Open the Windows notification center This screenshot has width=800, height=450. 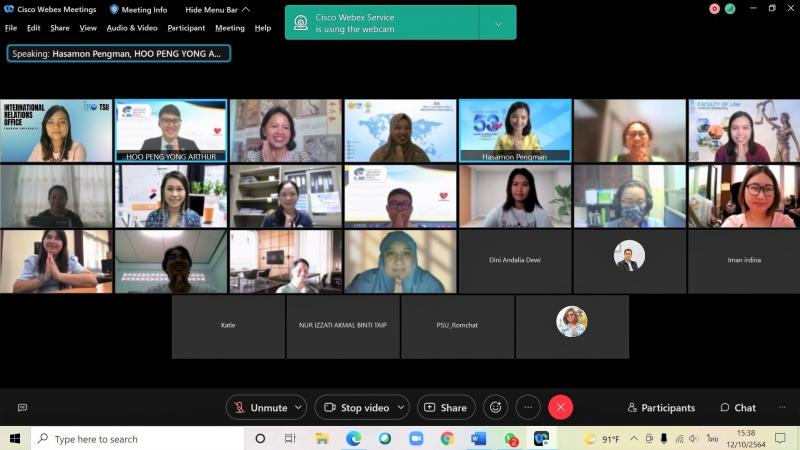pos(780,438)
